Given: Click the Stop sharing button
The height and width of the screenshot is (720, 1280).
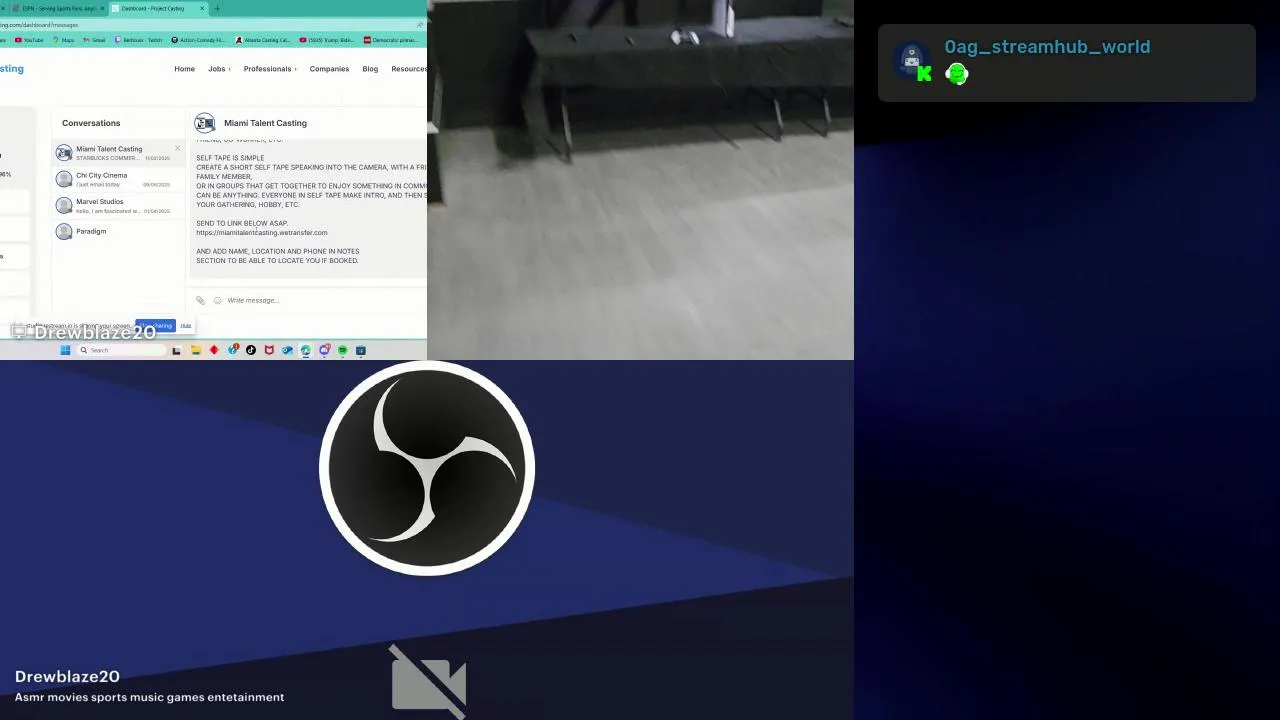Looking at the screenshot, I should (x=155, y=325).
